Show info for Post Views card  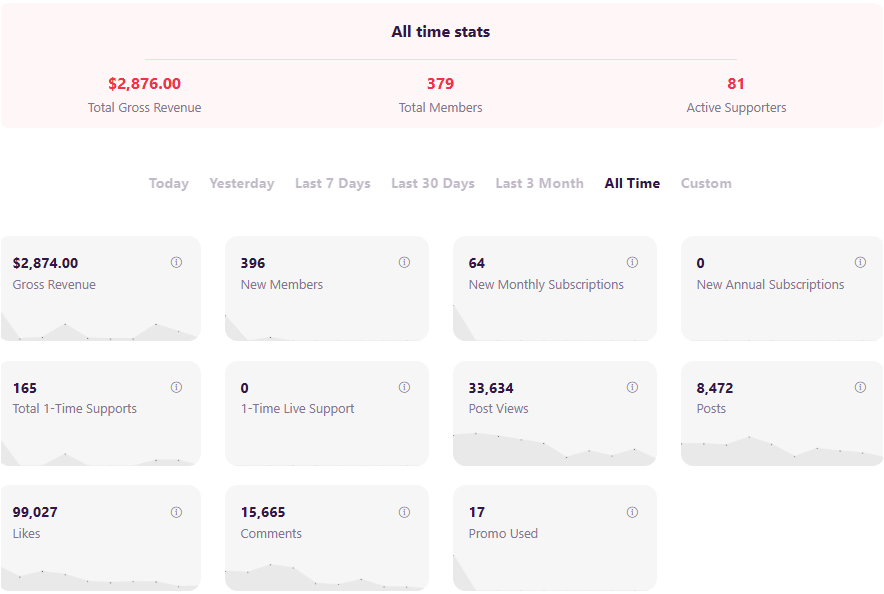click(632, 387)
